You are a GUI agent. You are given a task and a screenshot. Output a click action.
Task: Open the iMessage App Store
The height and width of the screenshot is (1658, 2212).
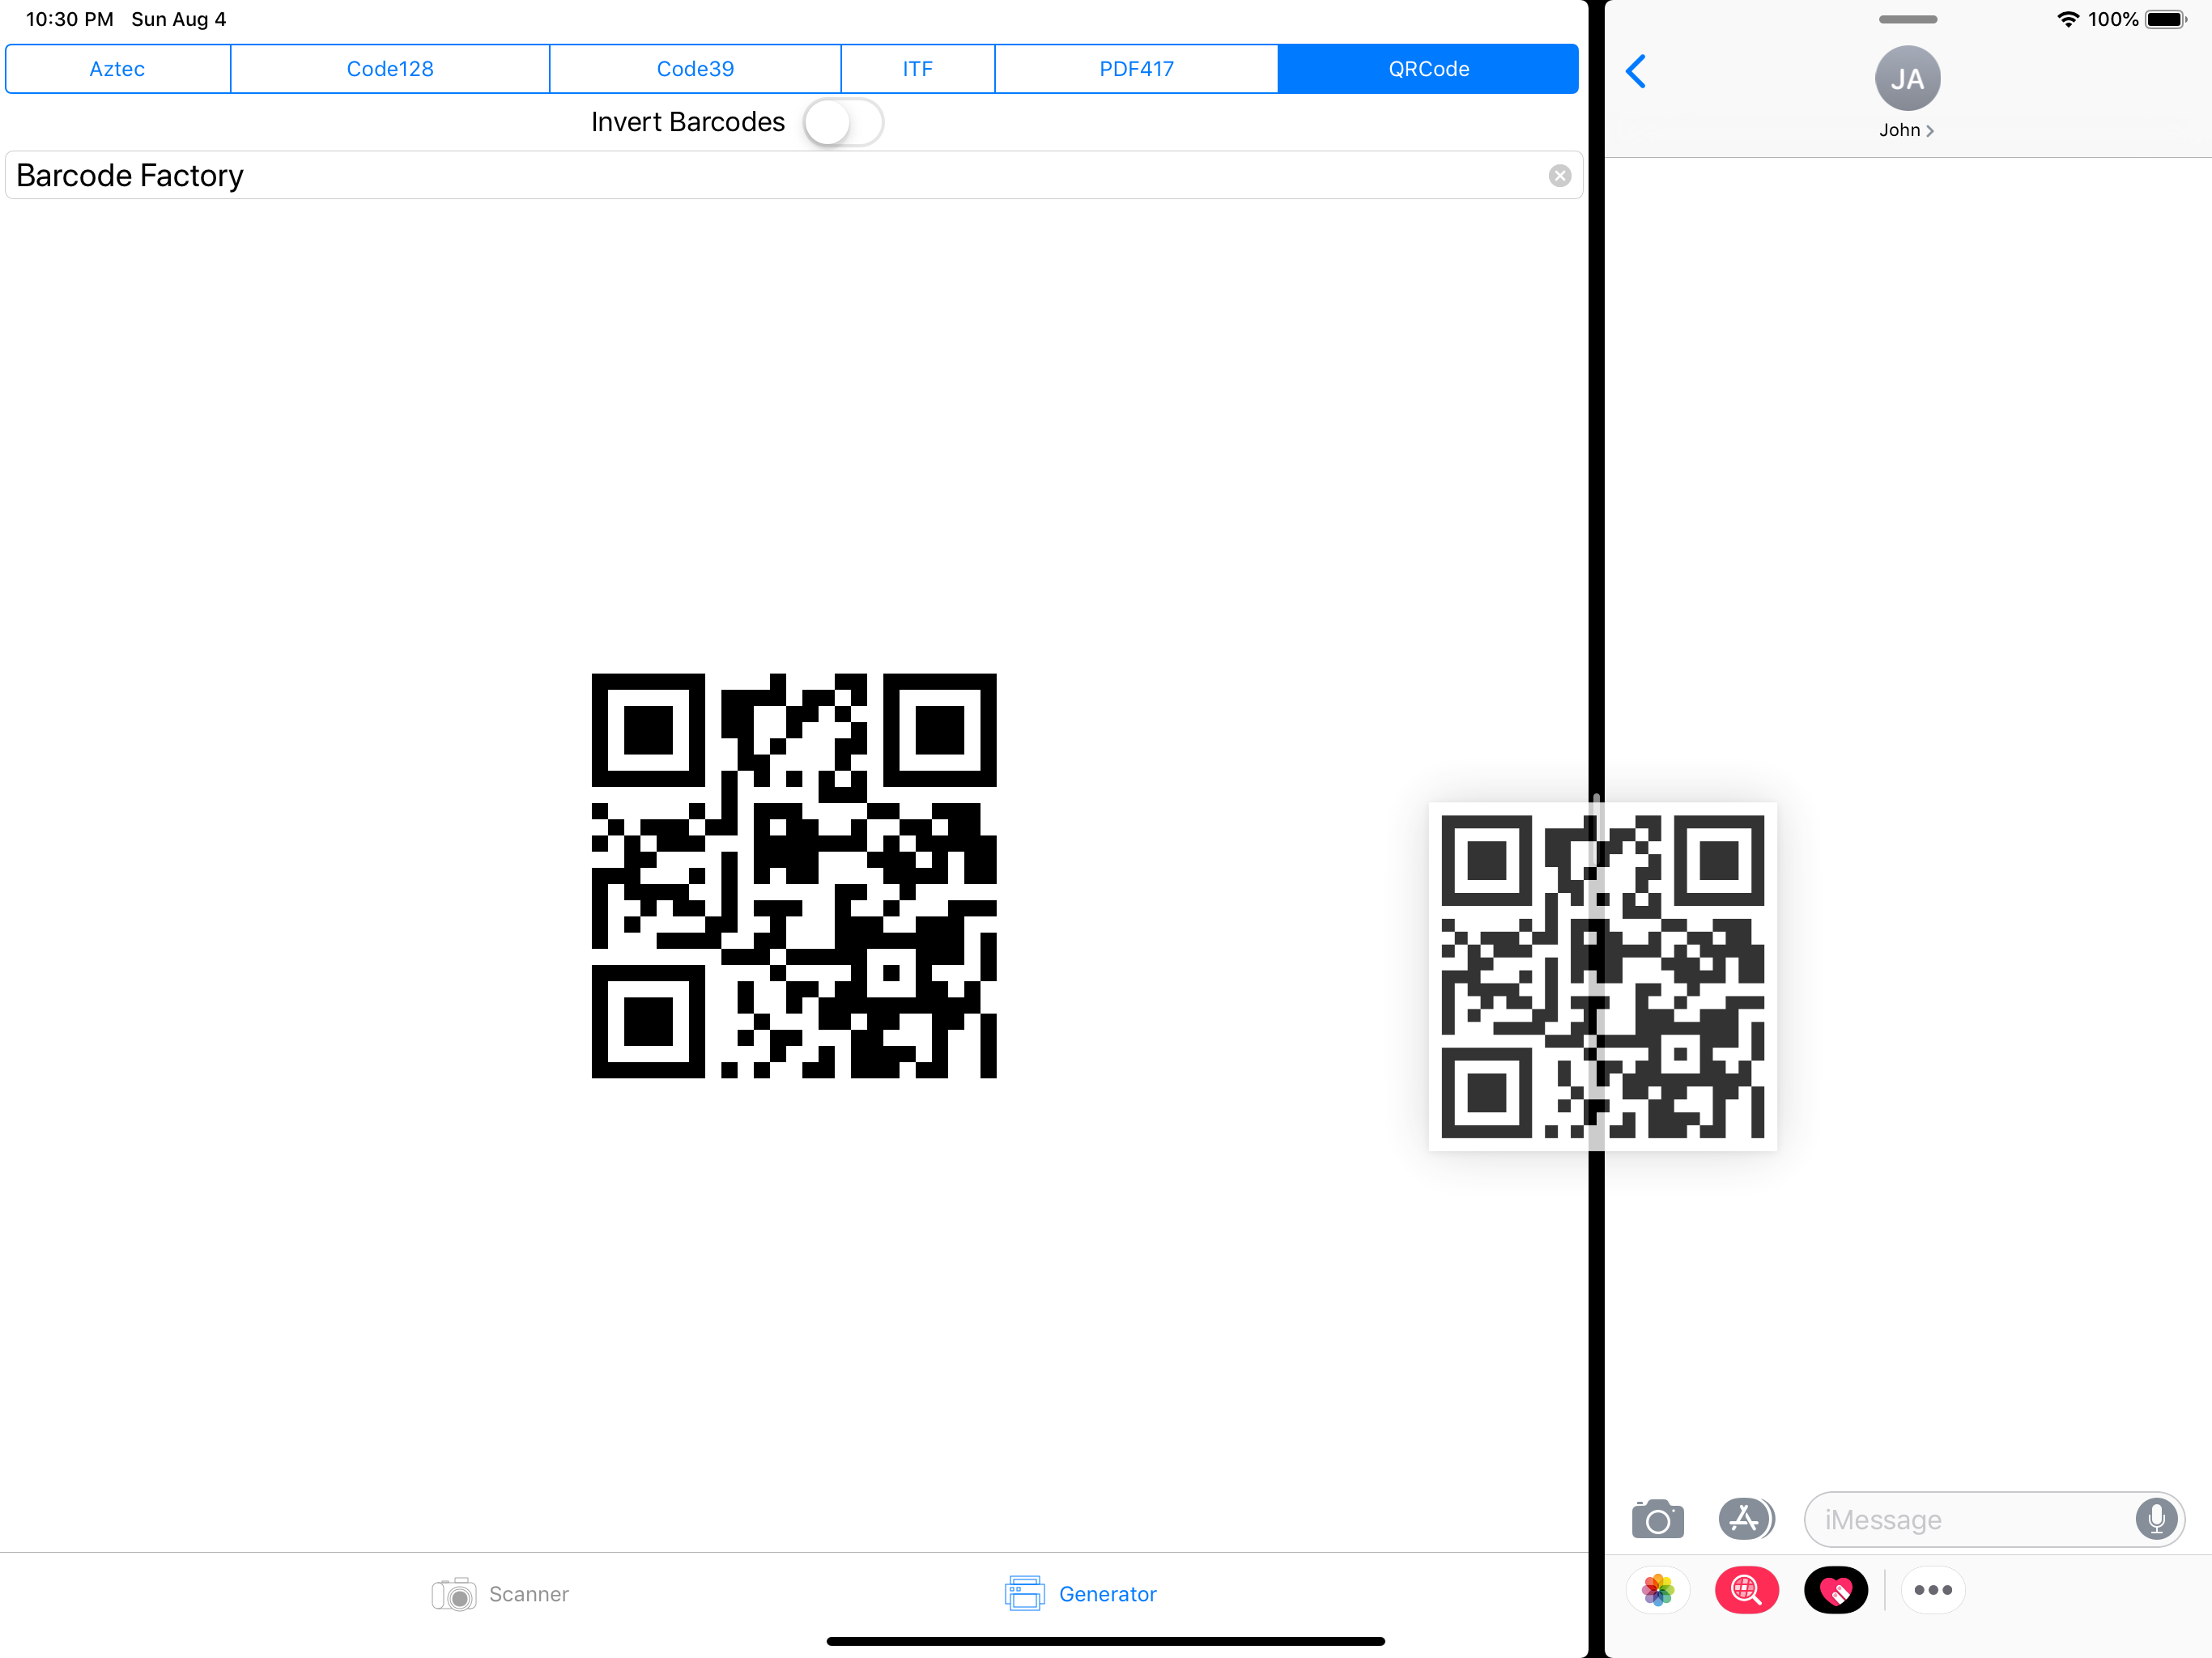click(1745, 1519)
